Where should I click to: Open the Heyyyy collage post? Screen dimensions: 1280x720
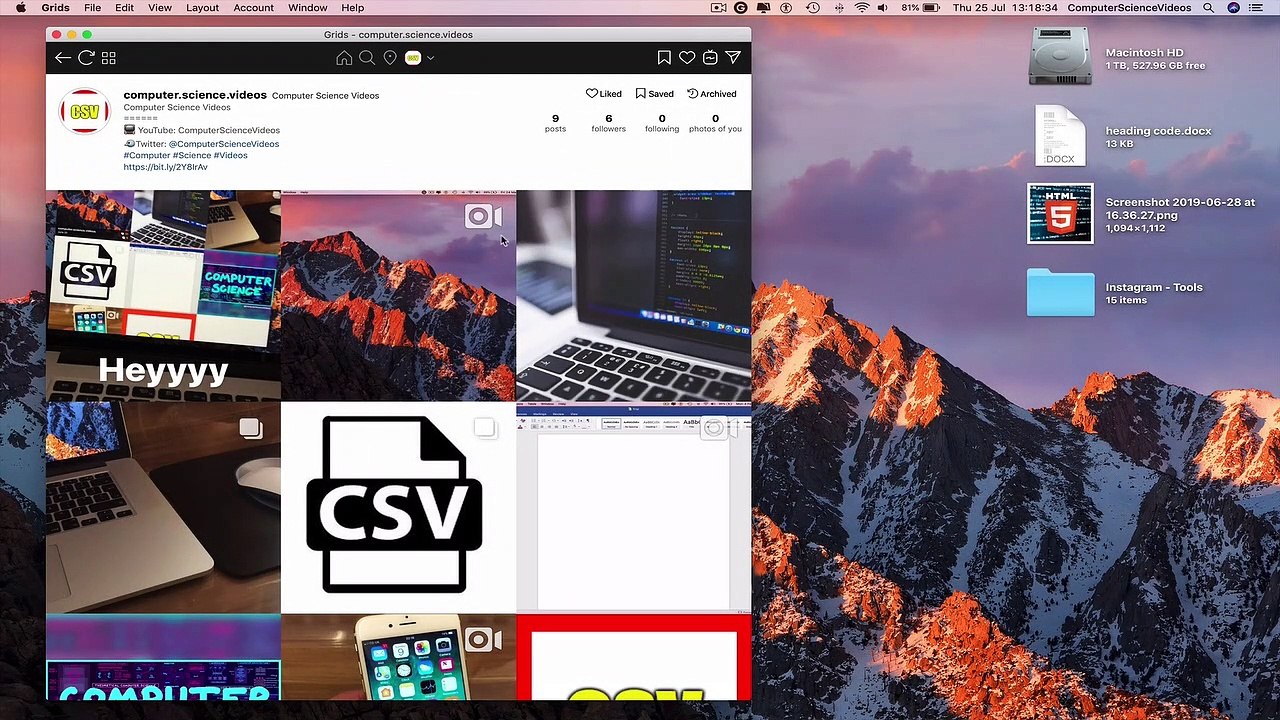point(163,295)
